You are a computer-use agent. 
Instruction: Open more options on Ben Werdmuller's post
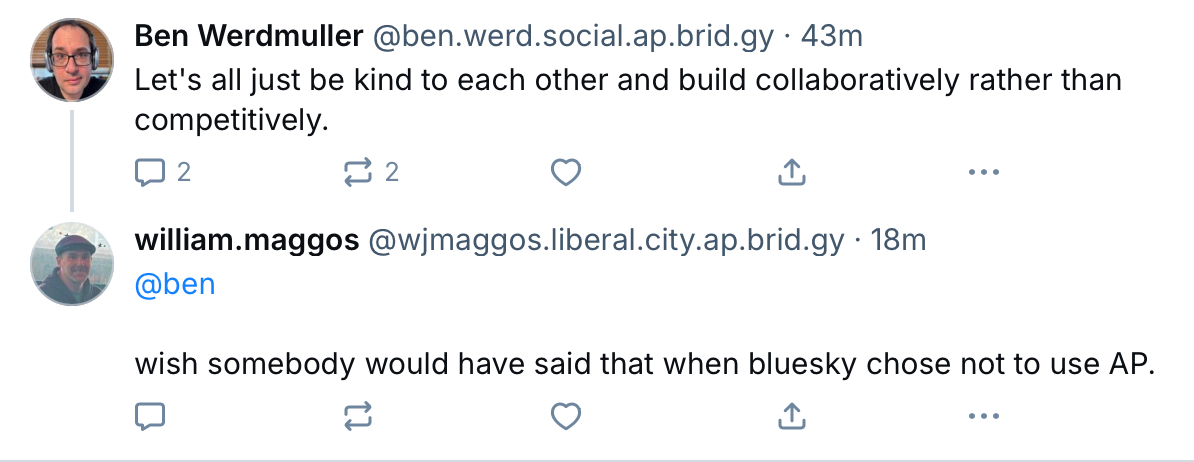(x=984, y=173)
